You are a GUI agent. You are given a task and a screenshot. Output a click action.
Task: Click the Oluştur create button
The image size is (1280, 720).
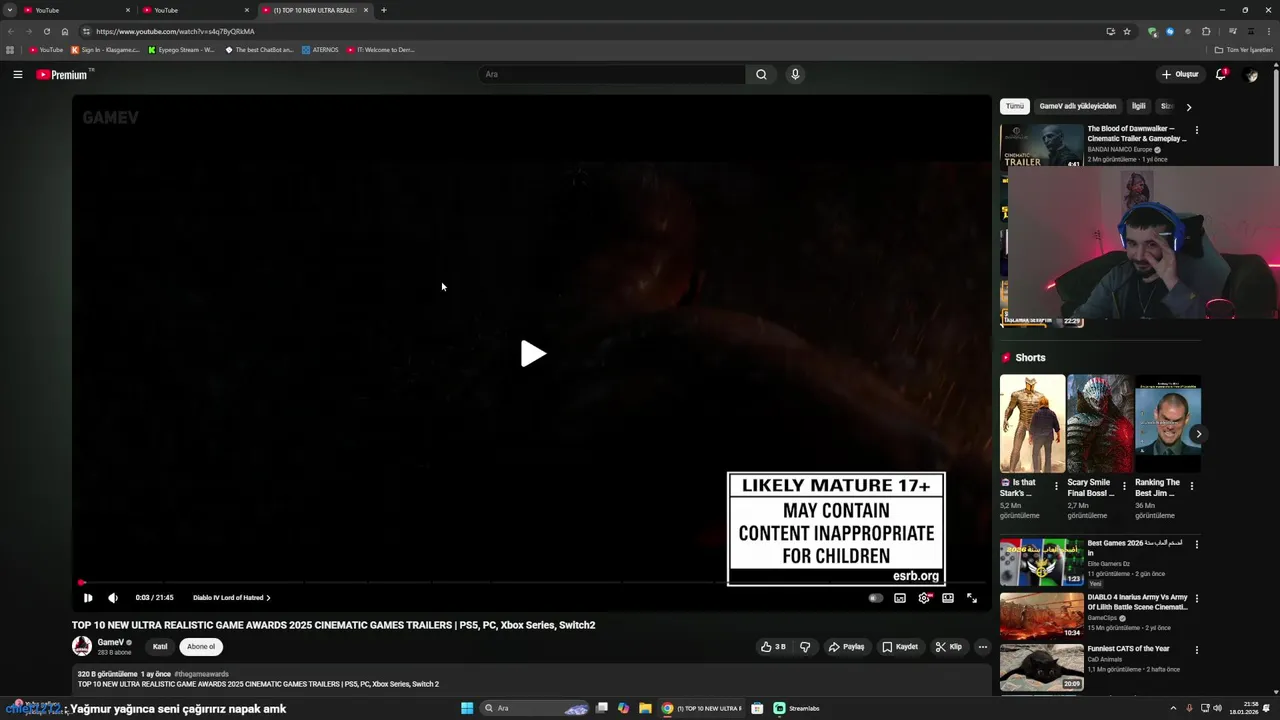(x=1180, y=74)
